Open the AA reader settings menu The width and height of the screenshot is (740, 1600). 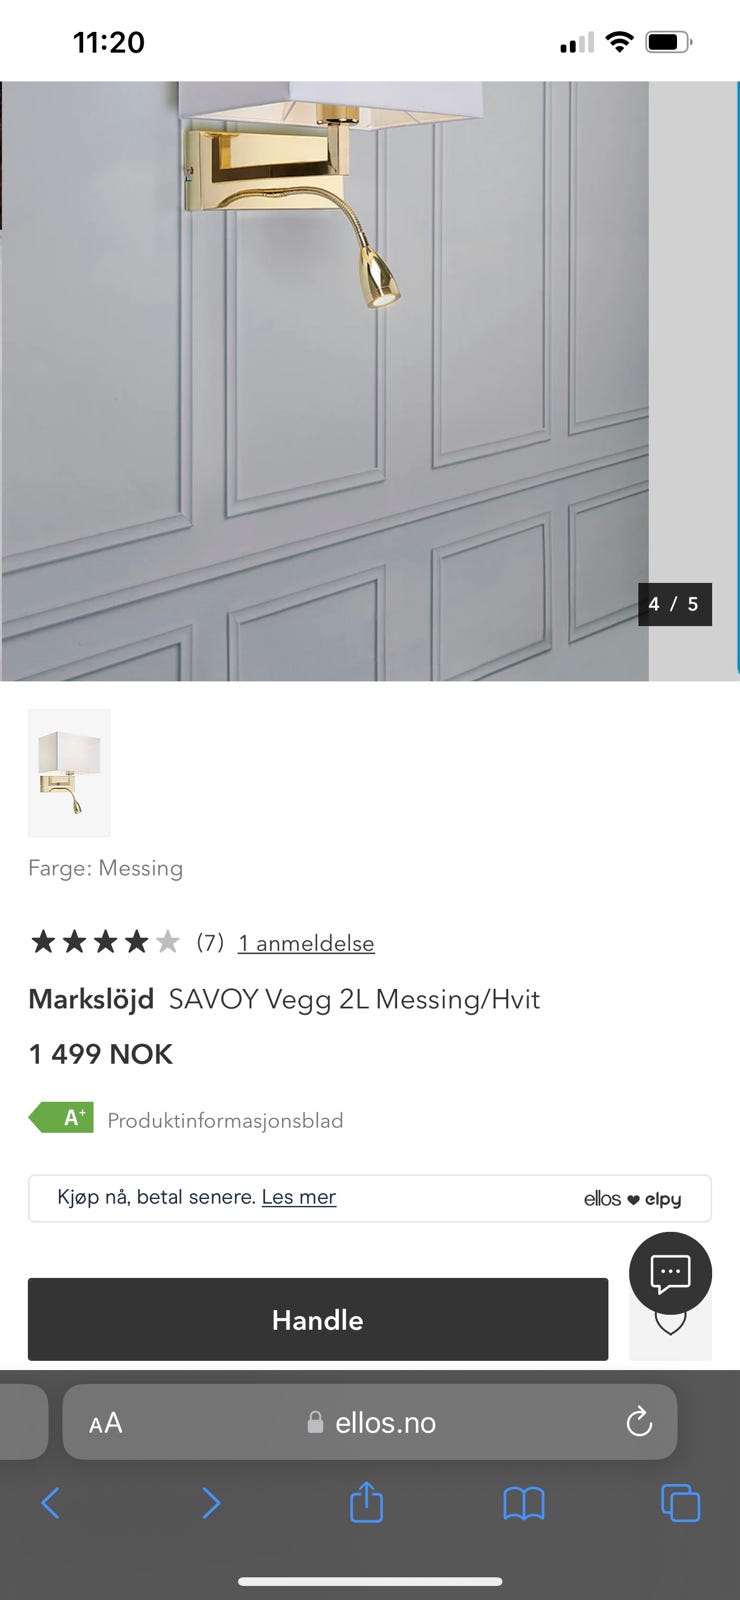pyautogui.click(x=105, y=1423)
